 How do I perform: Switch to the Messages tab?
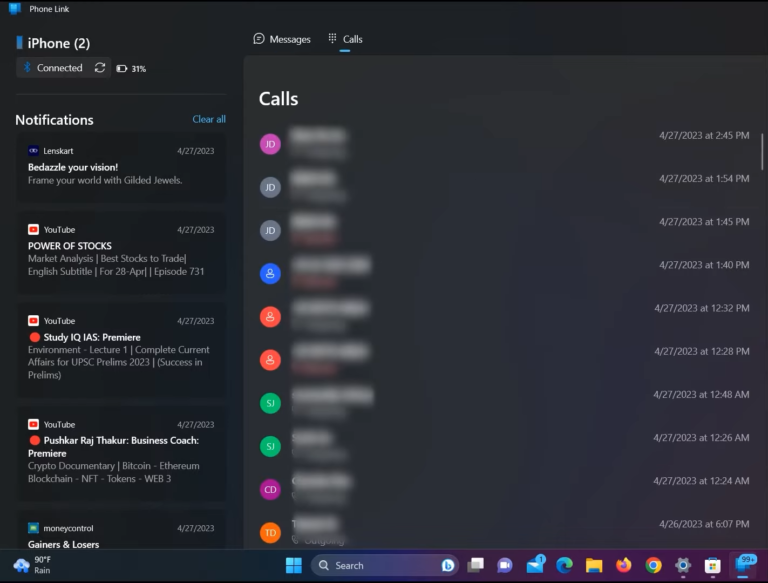pos(282,39)
